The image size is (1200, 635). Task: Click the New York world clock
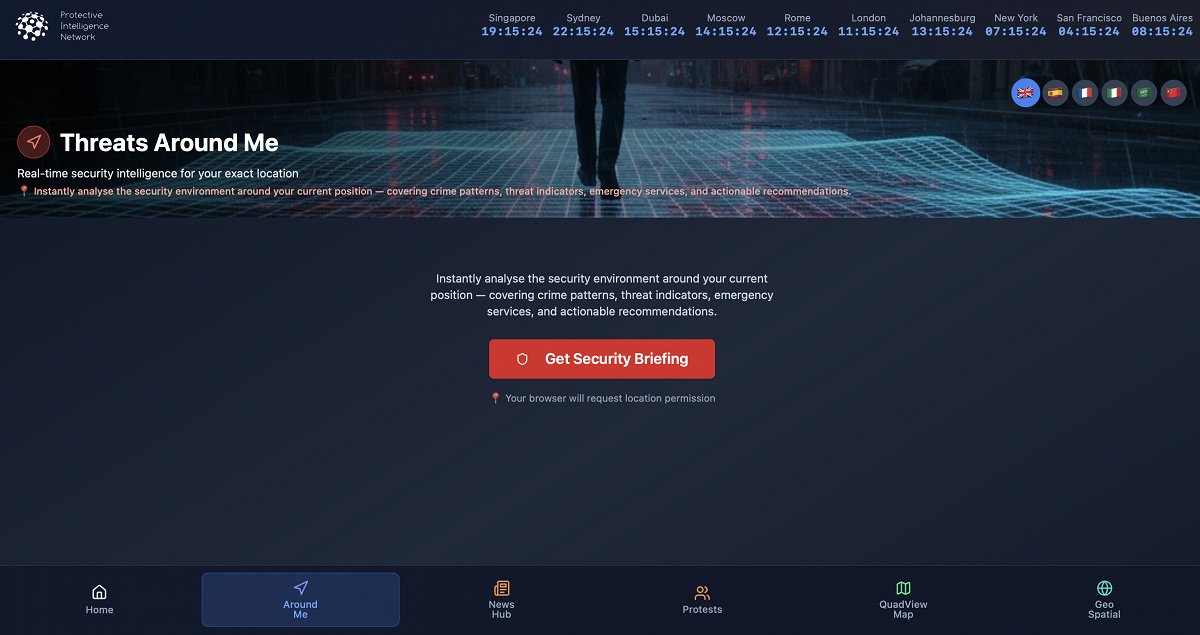coord(1015,25)
